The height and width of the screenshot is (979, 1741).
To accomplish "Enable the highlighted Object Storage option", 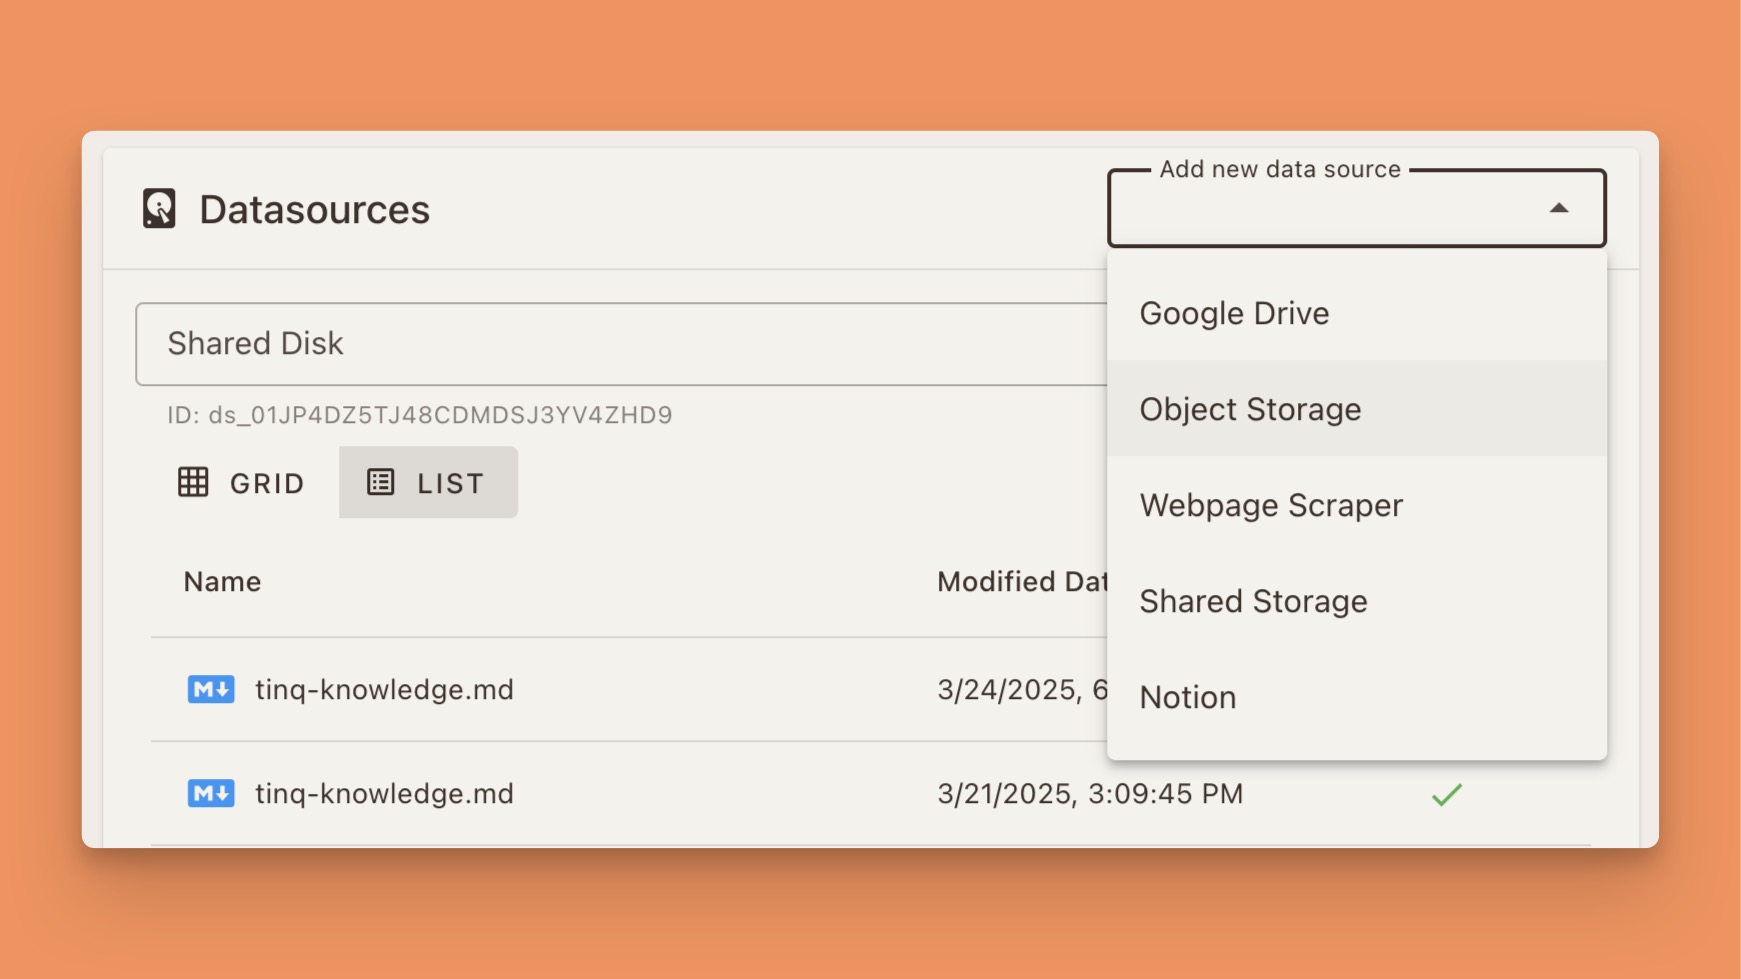I will tap(1250, 408).
